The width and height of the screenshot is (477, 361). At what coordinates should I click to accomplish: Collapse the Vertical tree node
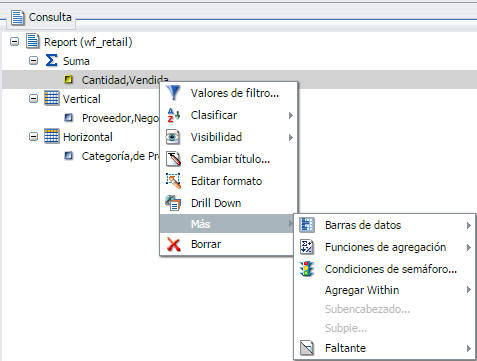(33, 99)
